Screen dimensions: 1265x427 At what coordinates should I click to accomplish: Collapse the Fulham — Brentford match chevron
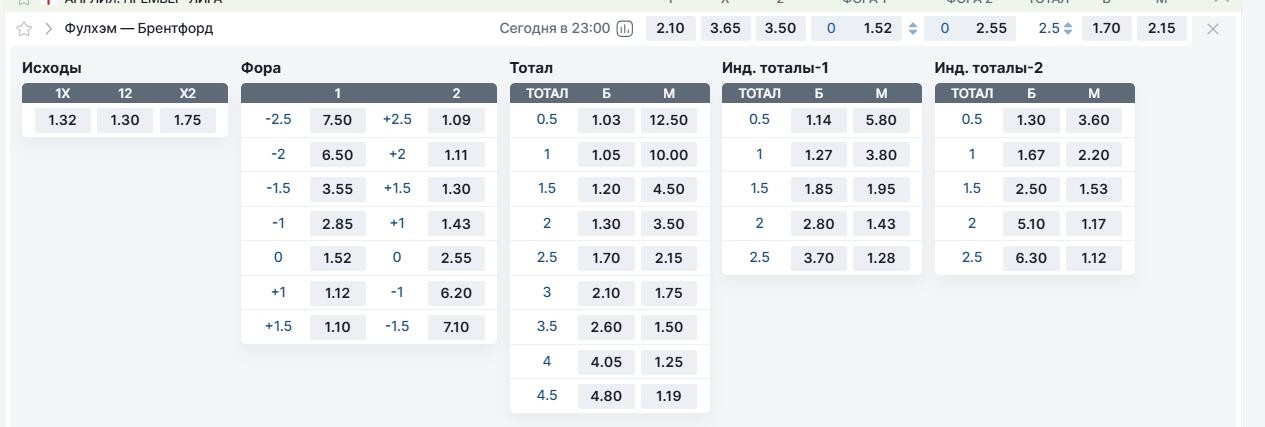pos(47,29)
